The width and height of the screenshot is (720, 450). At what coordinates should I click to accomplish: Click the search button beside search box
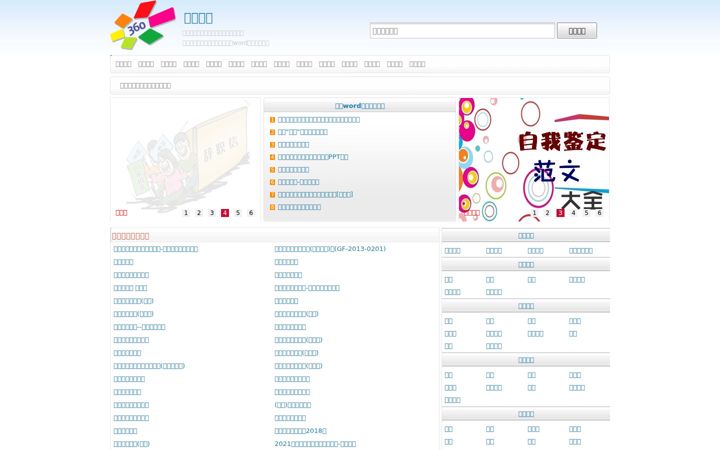tap(577, 31)
